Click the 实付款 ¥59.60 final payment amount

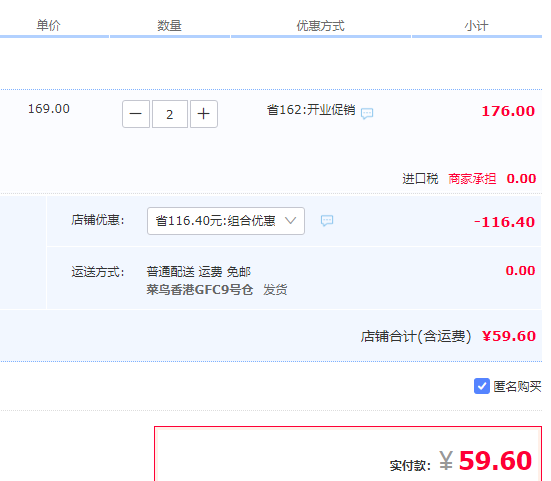tap(485, 461)
